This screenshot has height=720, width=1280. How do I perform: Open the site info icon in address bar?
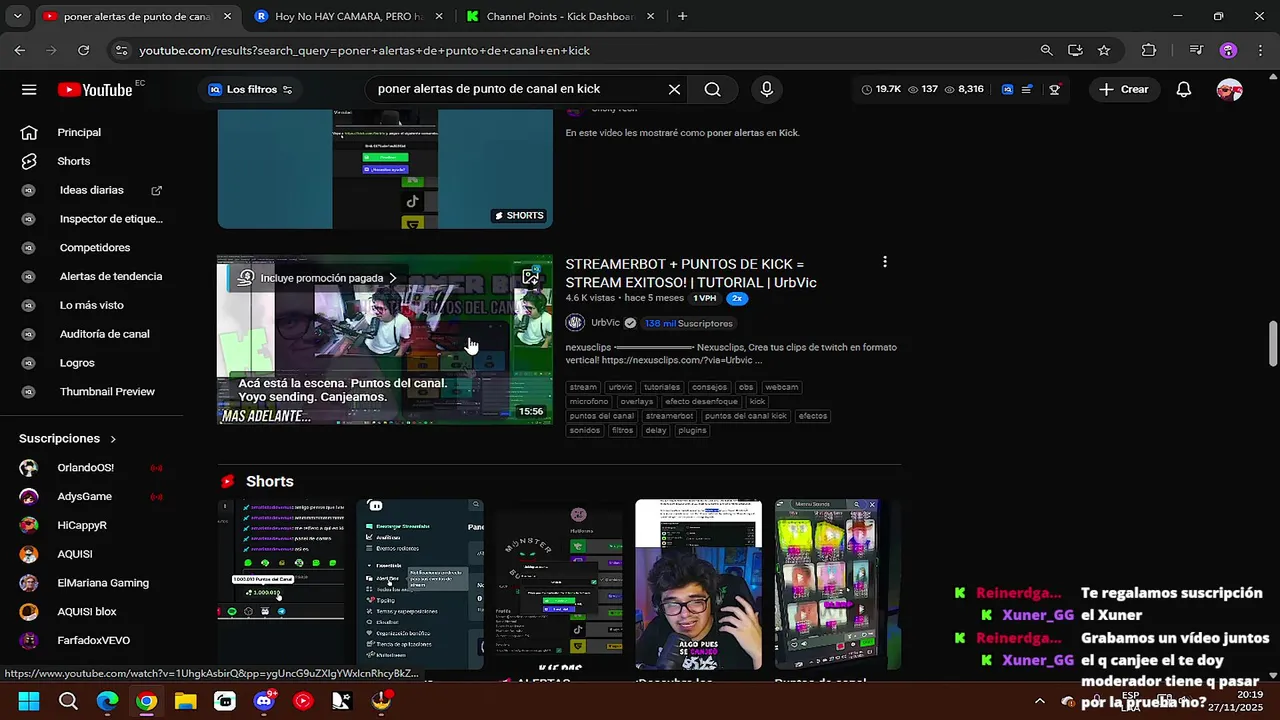point(121,50)
